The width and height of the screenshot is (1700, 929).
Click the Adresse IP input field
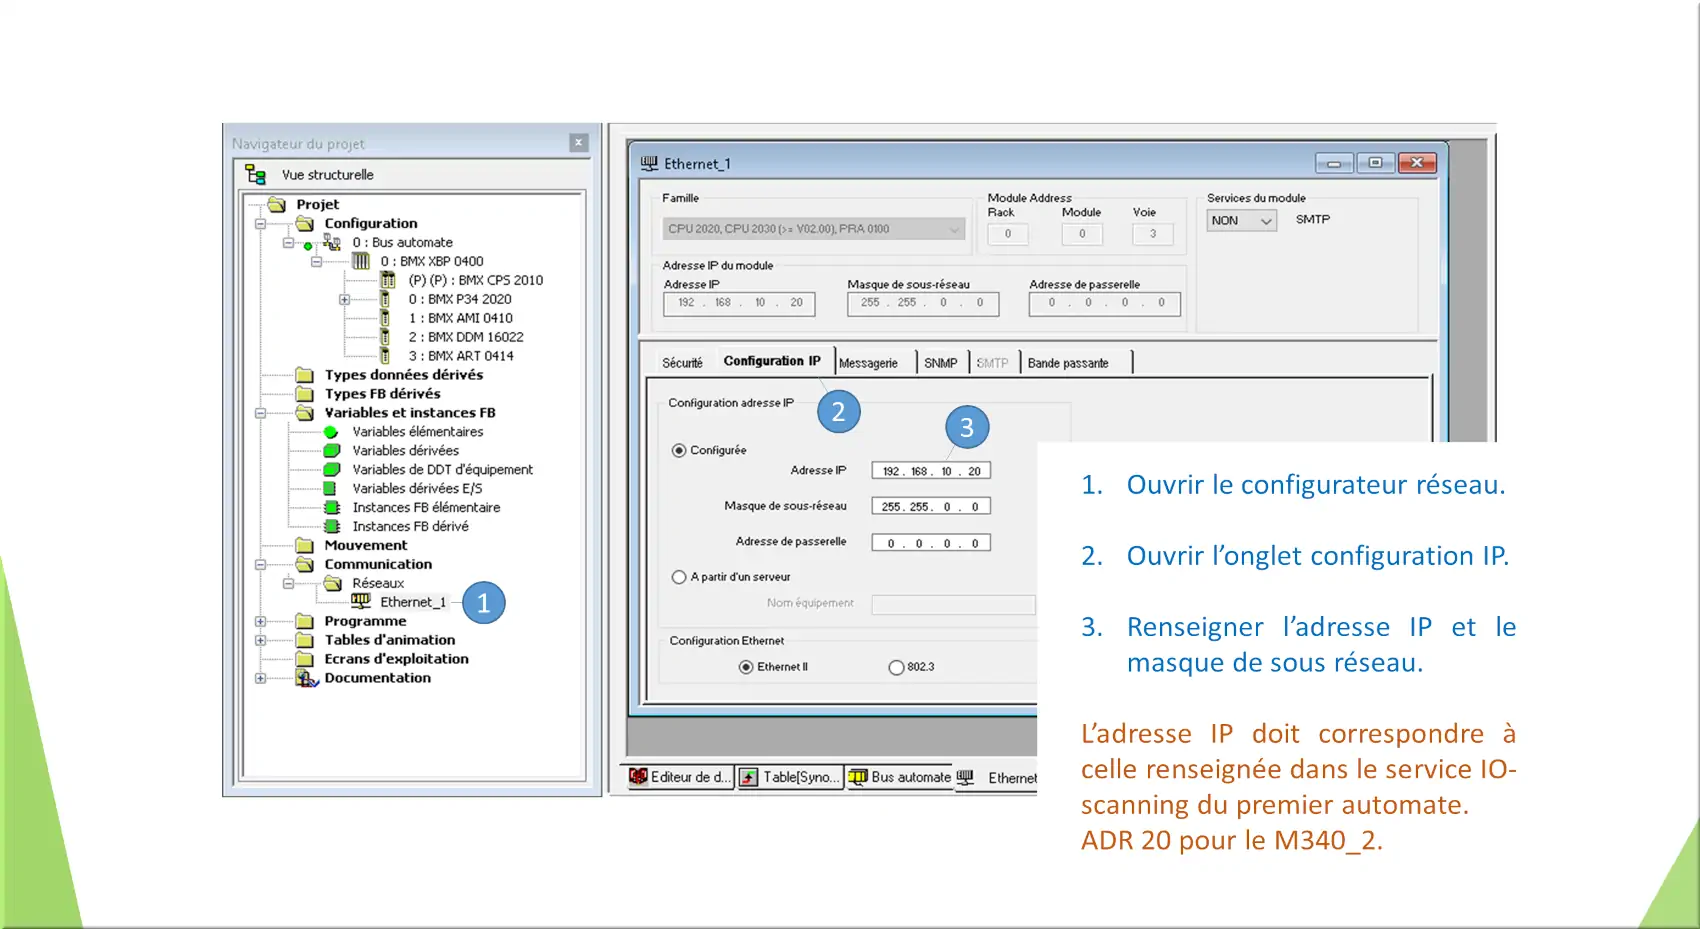[x=931, y=471]
